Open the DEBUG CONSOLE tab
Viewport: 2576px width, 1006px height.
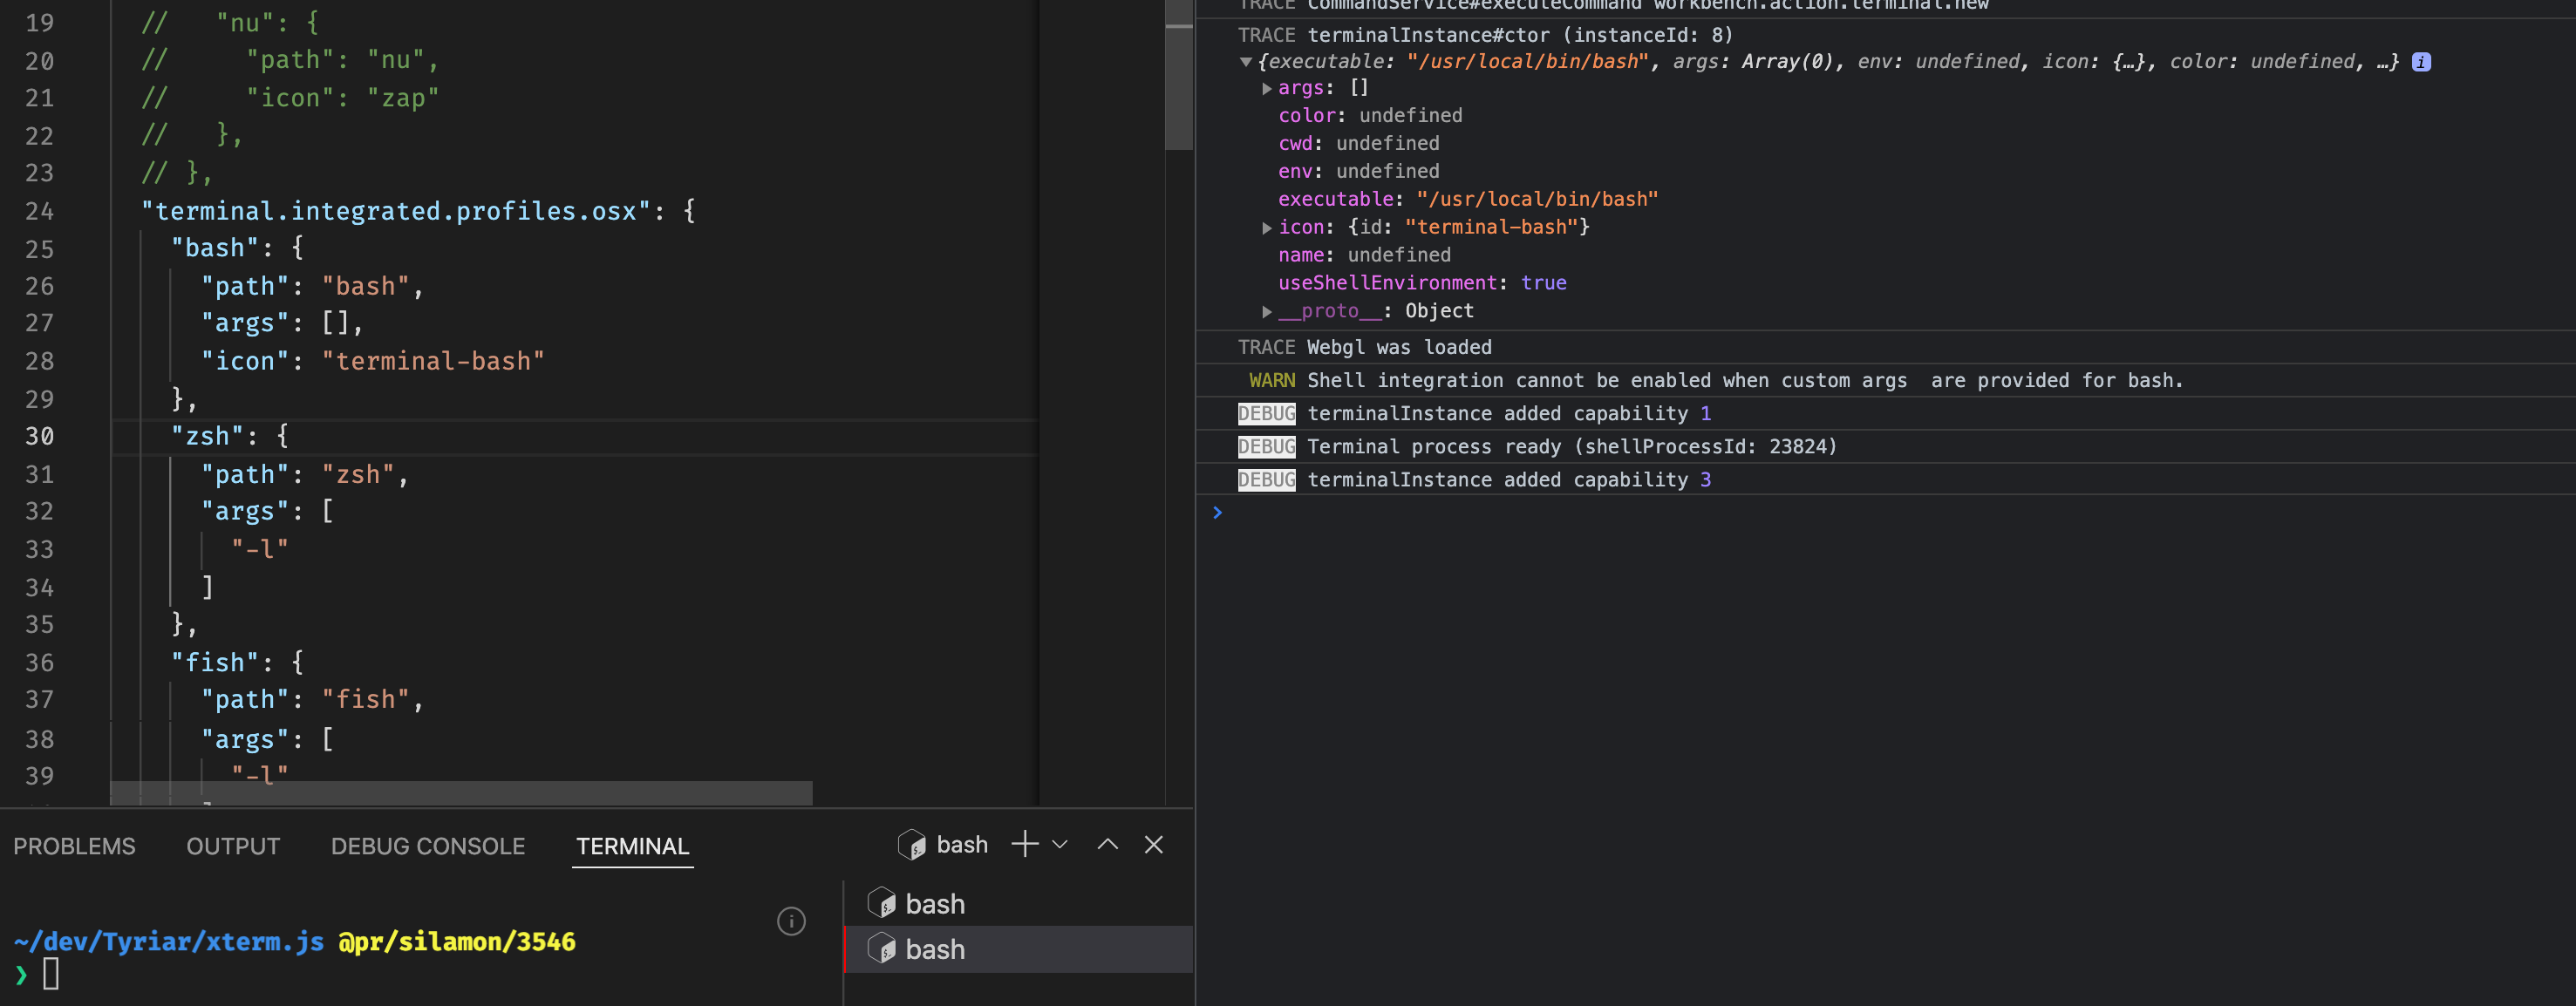(x=427, y=845)
